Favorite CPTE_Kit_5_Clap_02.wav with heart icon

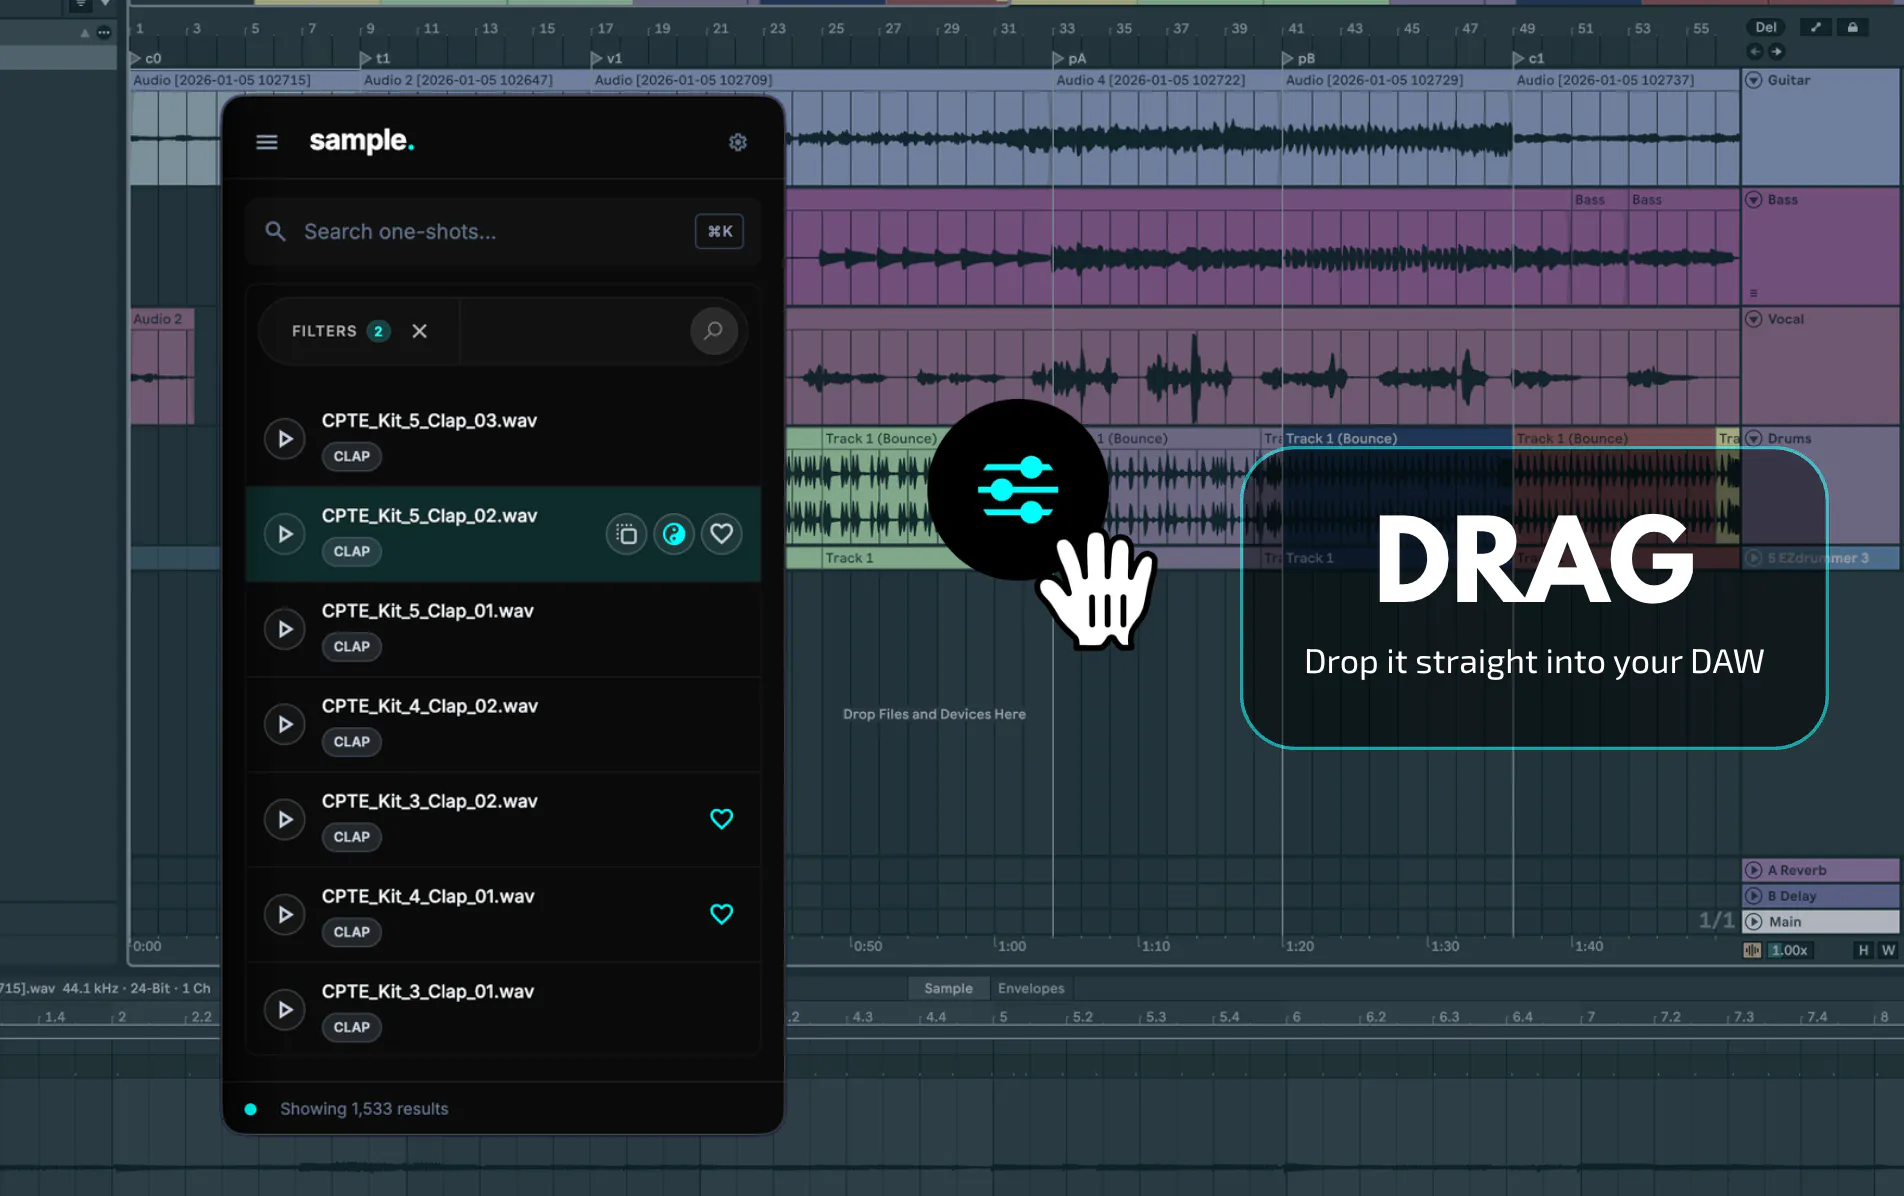point(721,534)
